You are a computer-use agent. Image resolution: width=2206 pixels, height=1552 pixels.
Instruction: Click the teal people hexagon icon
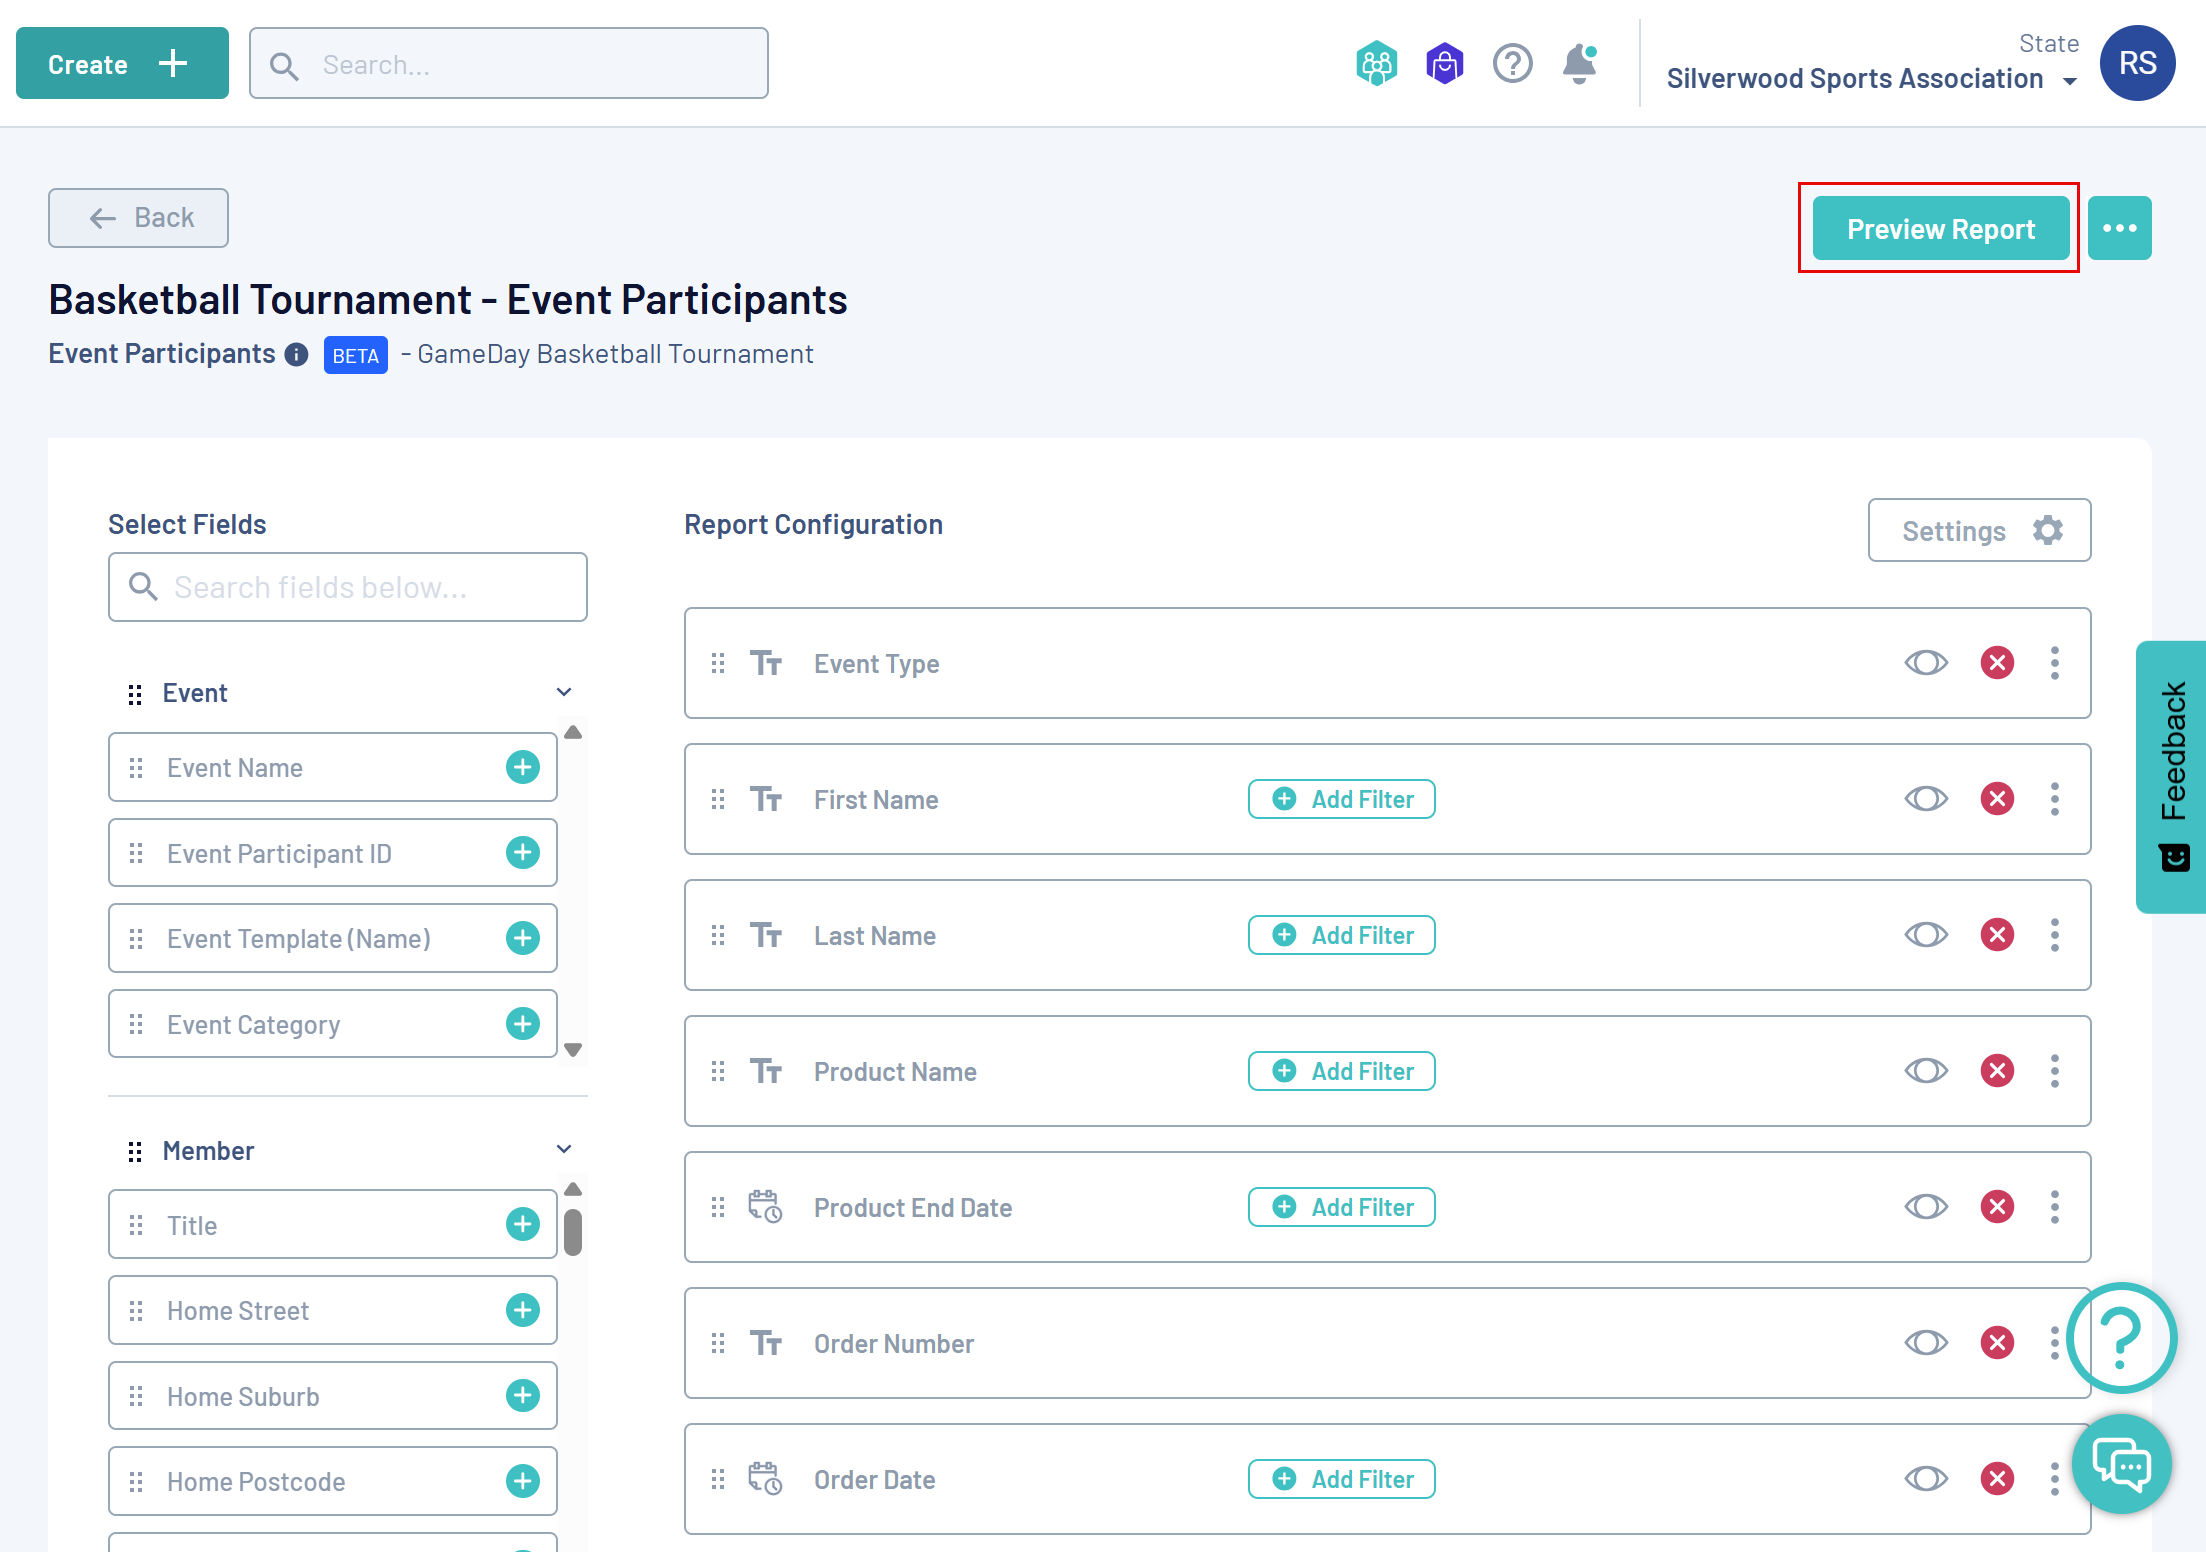pos(1376,64)
